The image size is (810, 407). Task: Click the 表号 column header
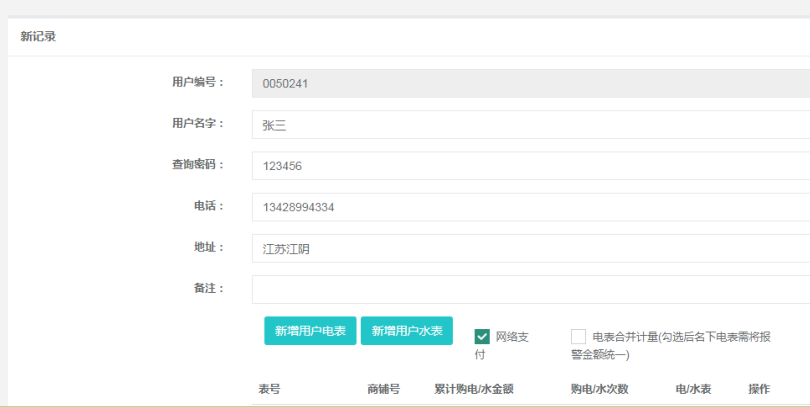click(x=269, y=389)
